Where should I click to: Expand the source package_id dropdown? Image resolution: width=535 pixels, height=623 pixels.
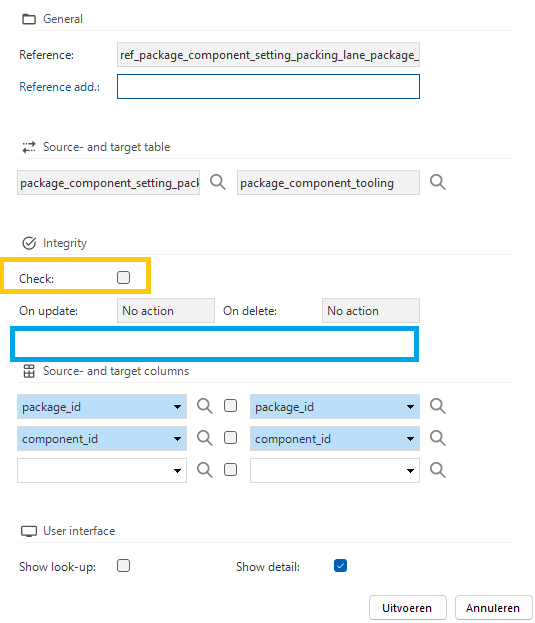pos(177,407)
